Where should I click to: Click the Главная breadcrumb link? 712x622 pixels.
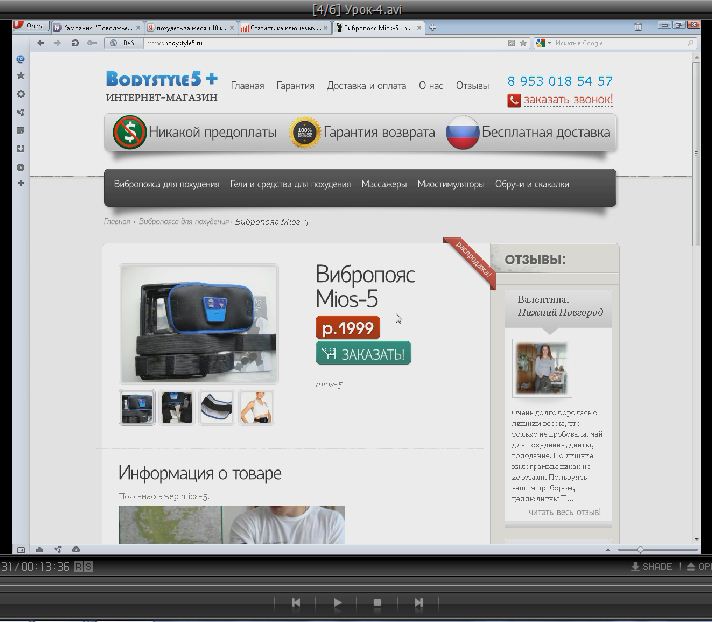tap(117, 222)
